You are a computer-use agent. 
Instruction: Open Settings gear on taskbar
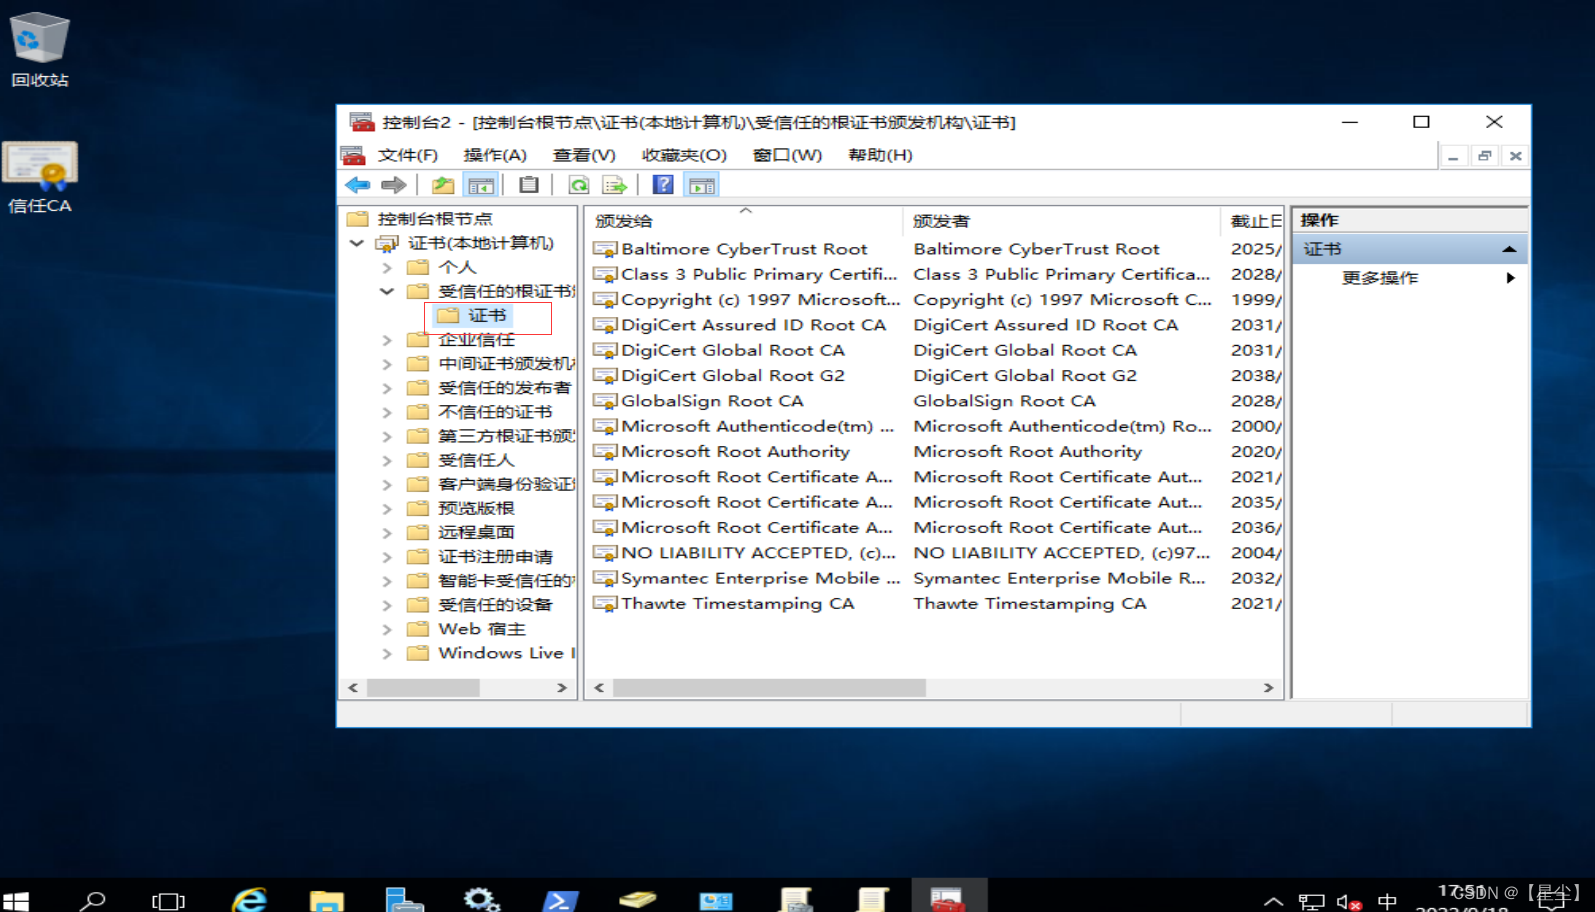(x=481, y=900)
